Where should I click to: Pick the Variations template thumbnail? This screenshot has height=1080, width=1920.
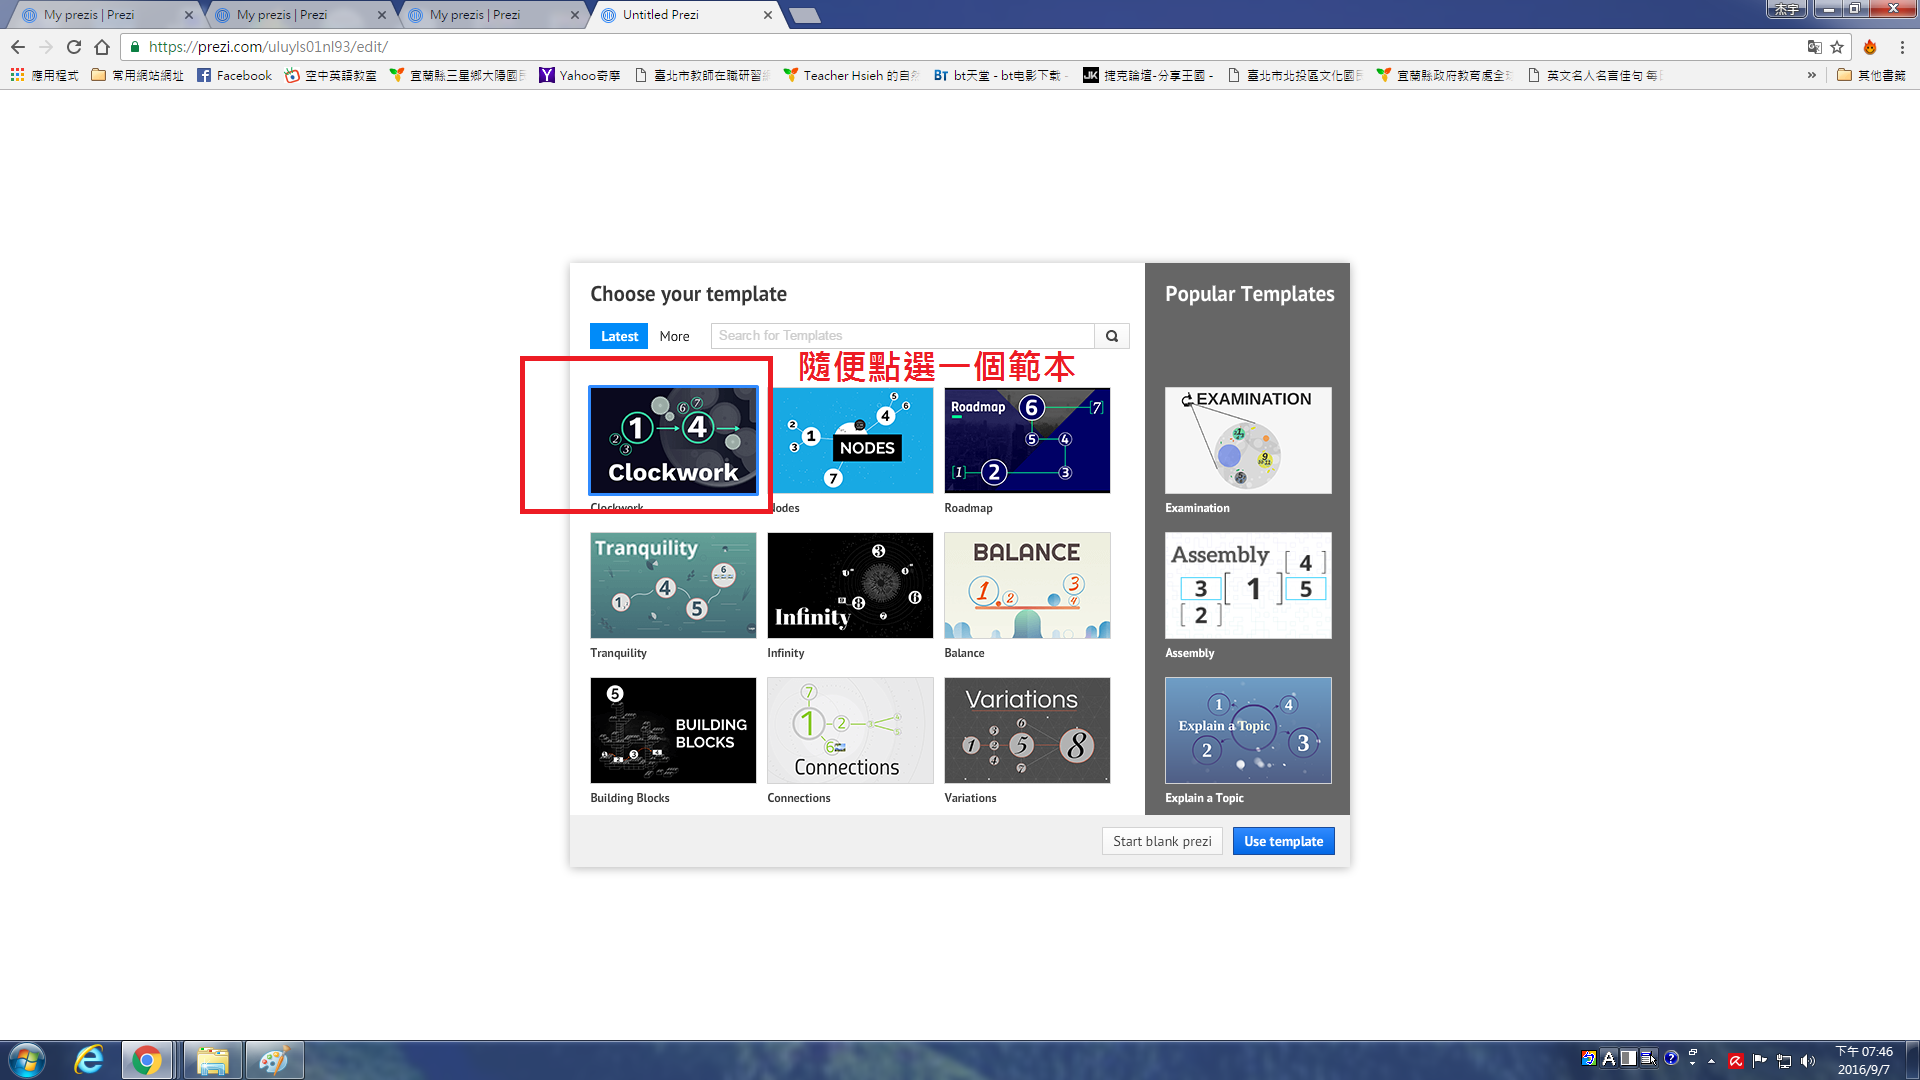[x=1027, y=731]
